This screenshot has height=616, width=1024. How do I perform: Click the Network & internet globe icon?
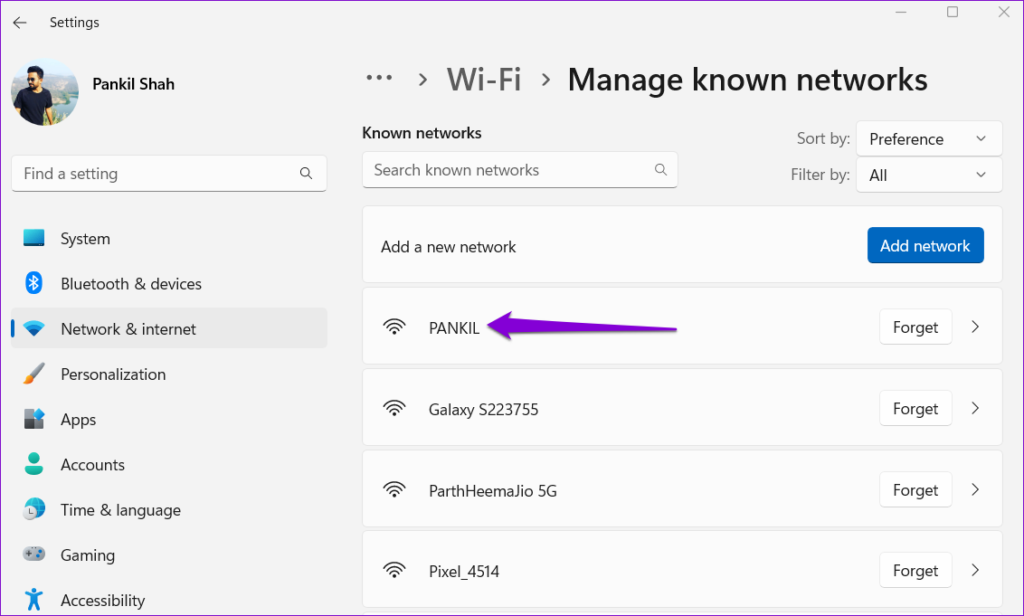click(x=34, y=328)
